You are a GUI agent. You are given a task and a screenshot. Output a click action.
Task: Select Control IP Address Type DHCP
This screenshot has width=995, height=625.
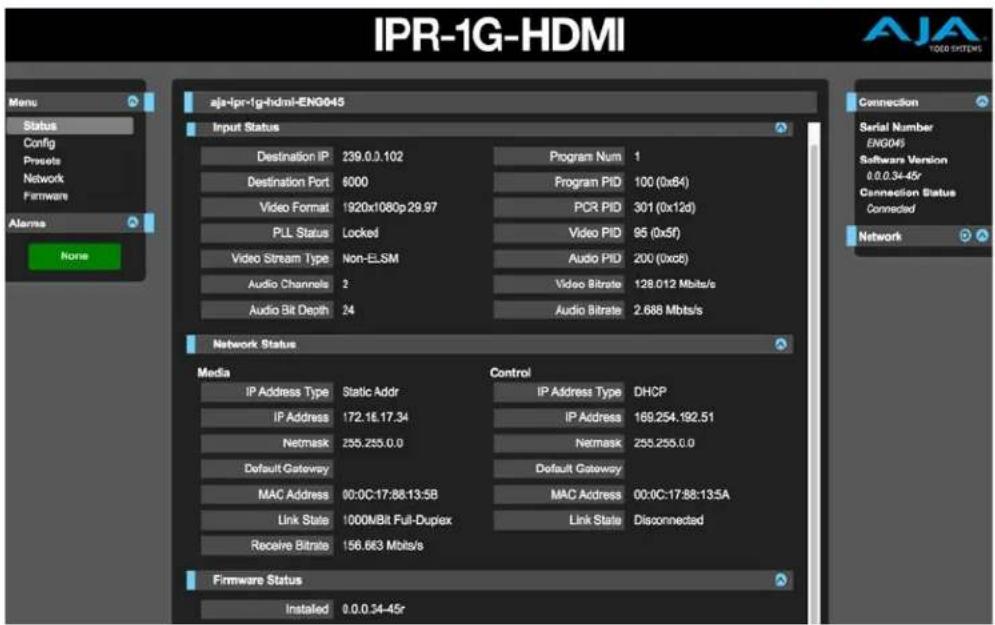[x=650, y=392]
